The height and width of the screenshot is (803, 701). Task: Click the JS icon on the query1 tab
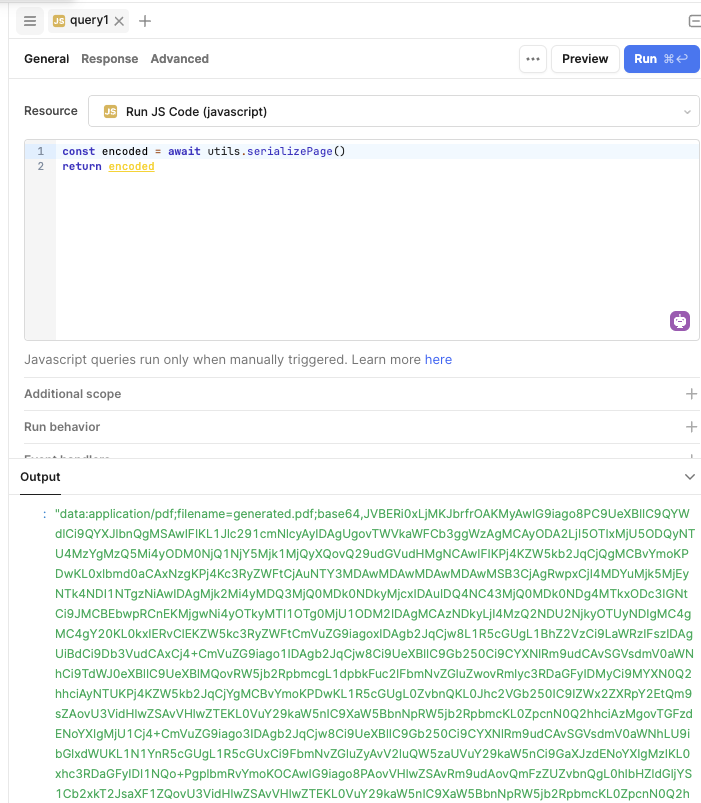59,20
